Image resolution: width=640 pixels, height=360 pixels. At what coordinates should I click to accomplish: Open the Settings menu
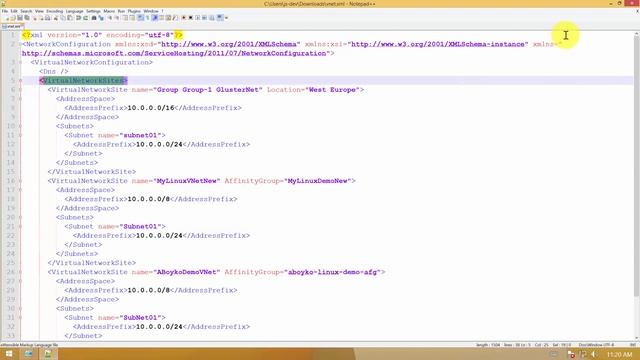[93, 11]
